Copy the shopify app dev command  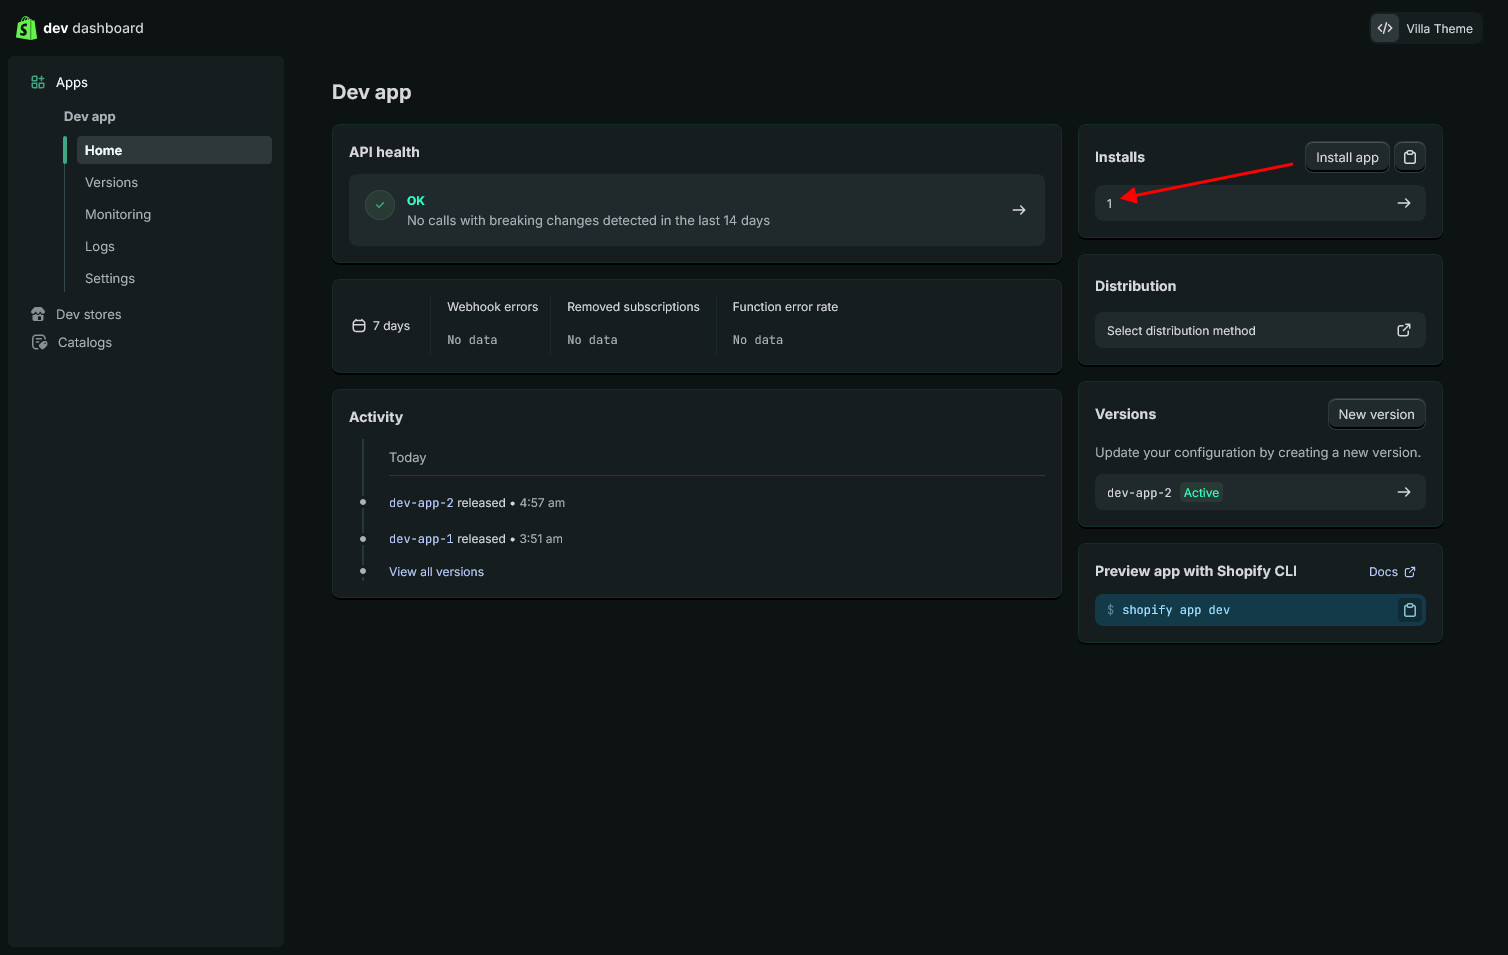click(x=1409, y=610)
